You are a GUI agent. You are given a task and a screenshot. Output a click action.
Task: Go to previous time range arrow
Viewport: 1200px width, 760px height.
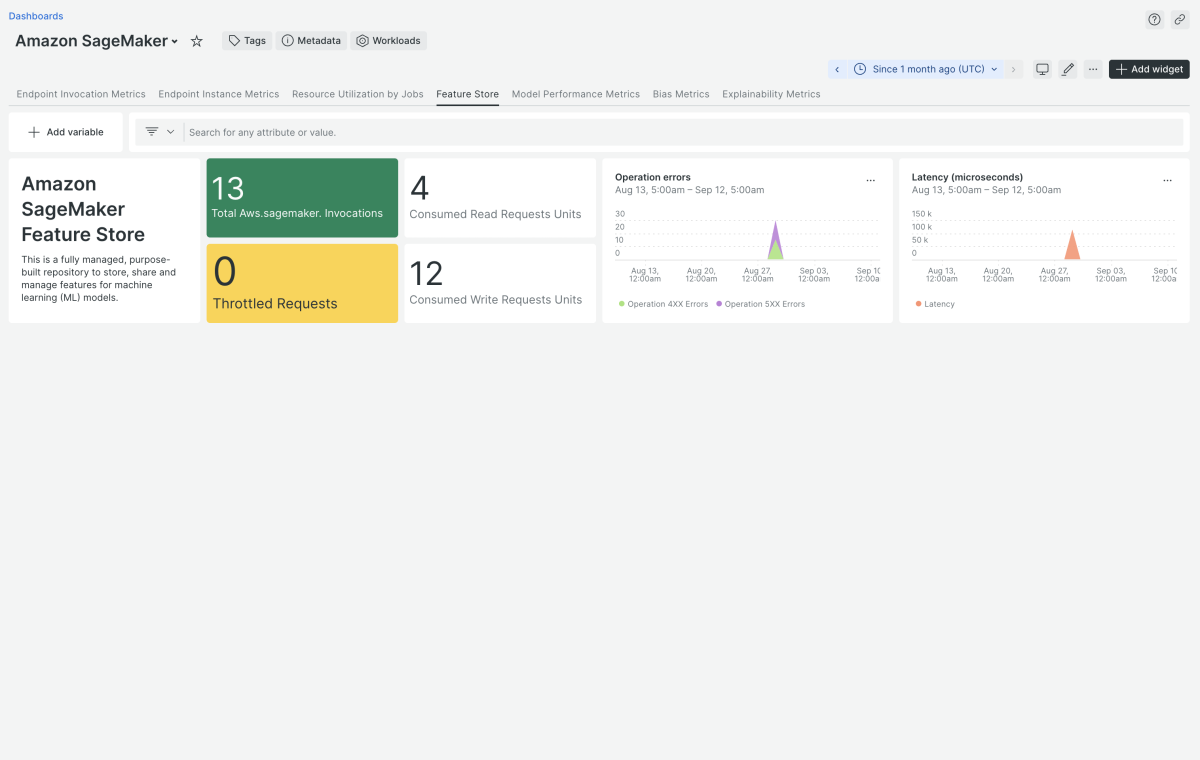(x=837, y=69)
